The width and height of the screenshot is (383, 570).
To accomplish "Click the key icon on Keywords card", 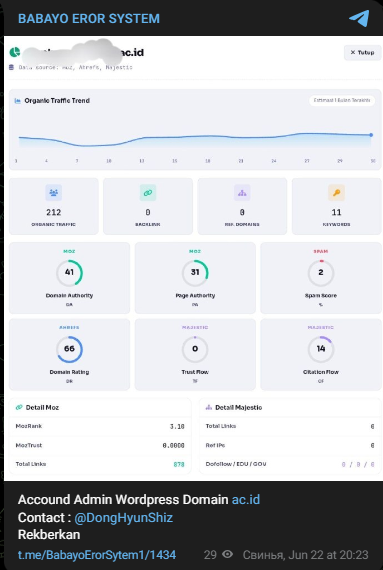I will pos(336,193).
